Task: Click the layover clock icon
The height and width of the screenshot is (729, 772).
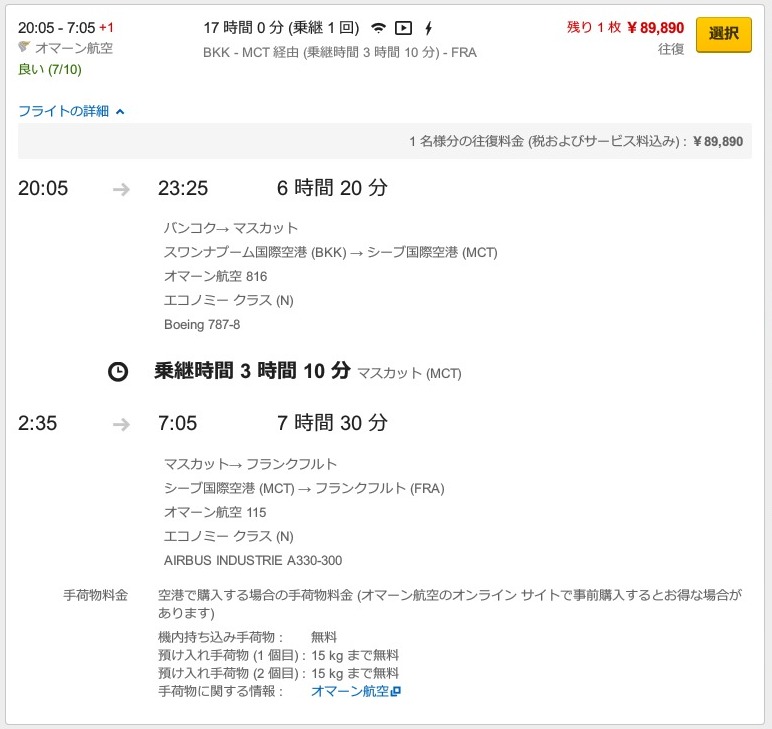Action: click(118, 371)
